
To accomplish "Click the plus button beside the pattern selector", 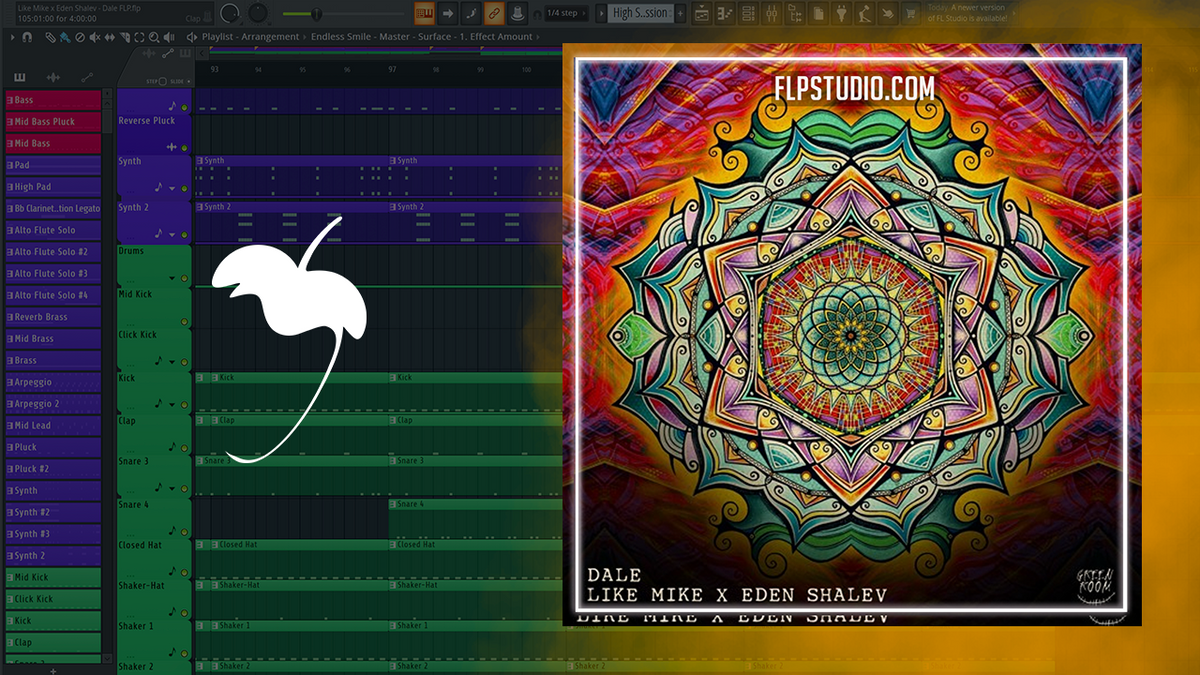I will 681,13.
